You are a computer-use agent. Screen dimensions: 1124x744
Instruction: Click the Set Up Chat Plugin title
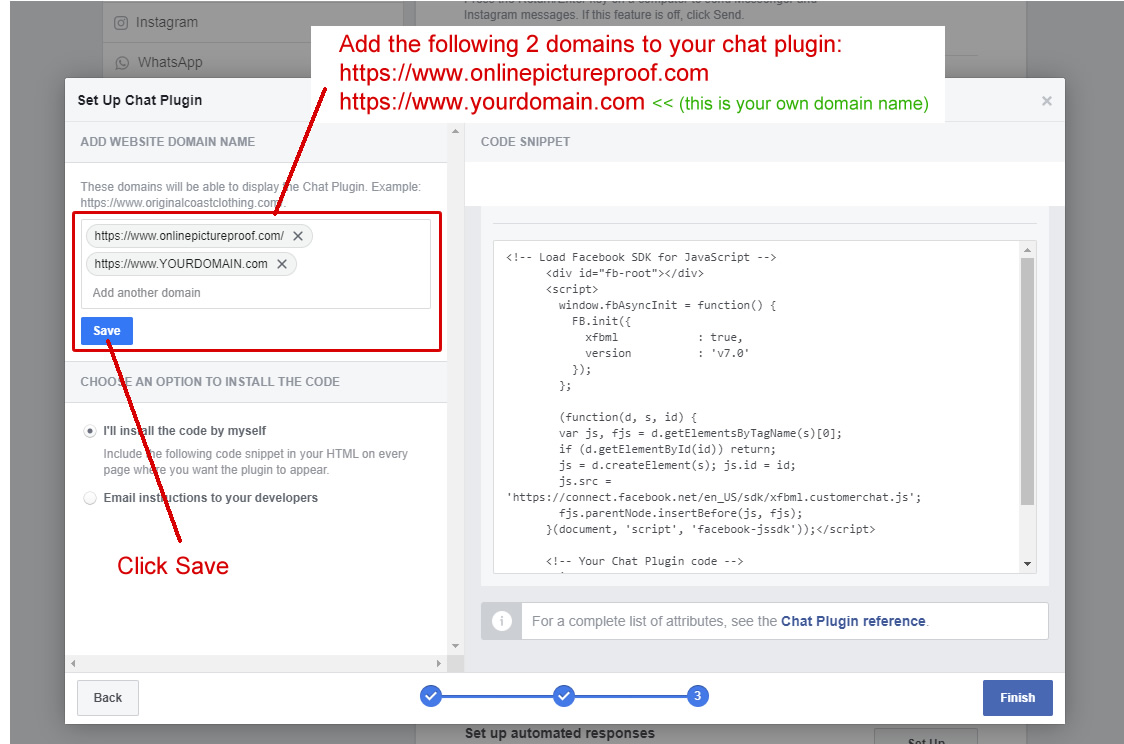click(140, 100)
